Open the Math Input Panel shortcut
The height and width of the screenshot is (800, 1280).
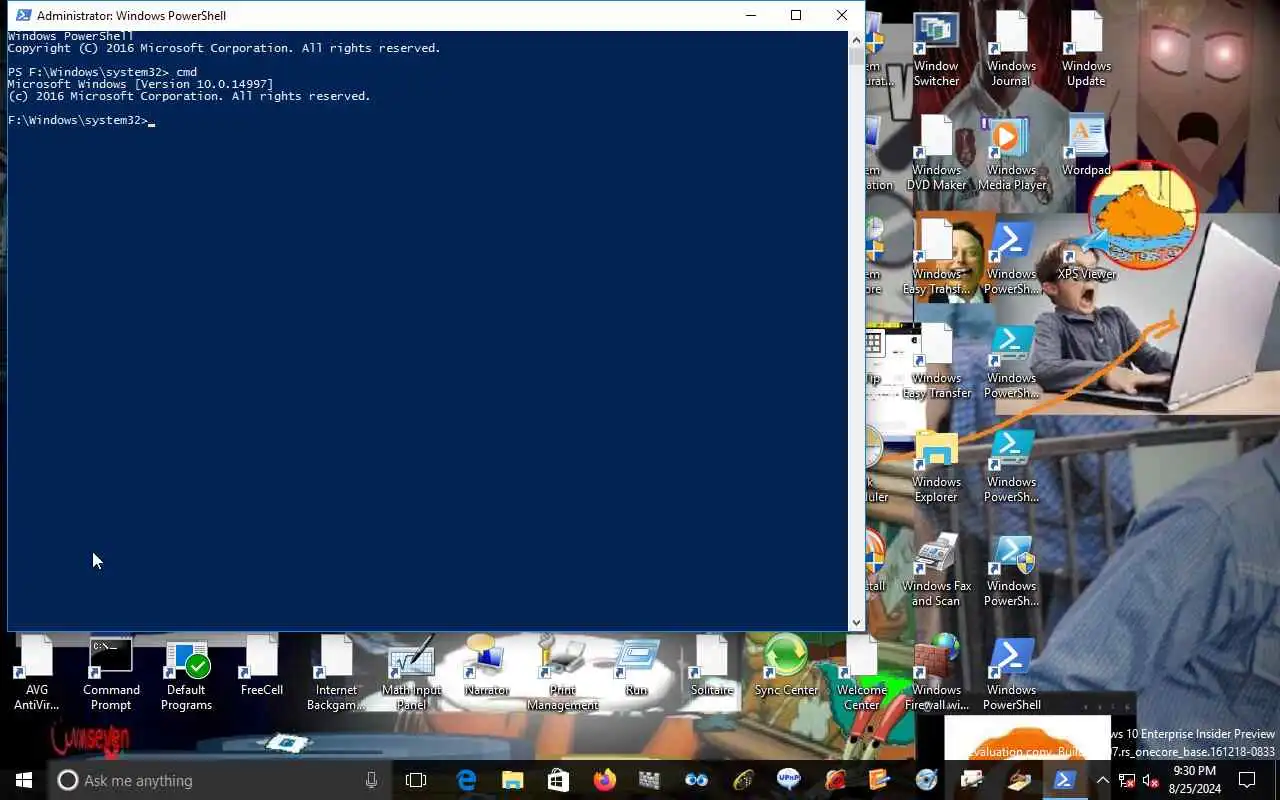coord(411,674)
